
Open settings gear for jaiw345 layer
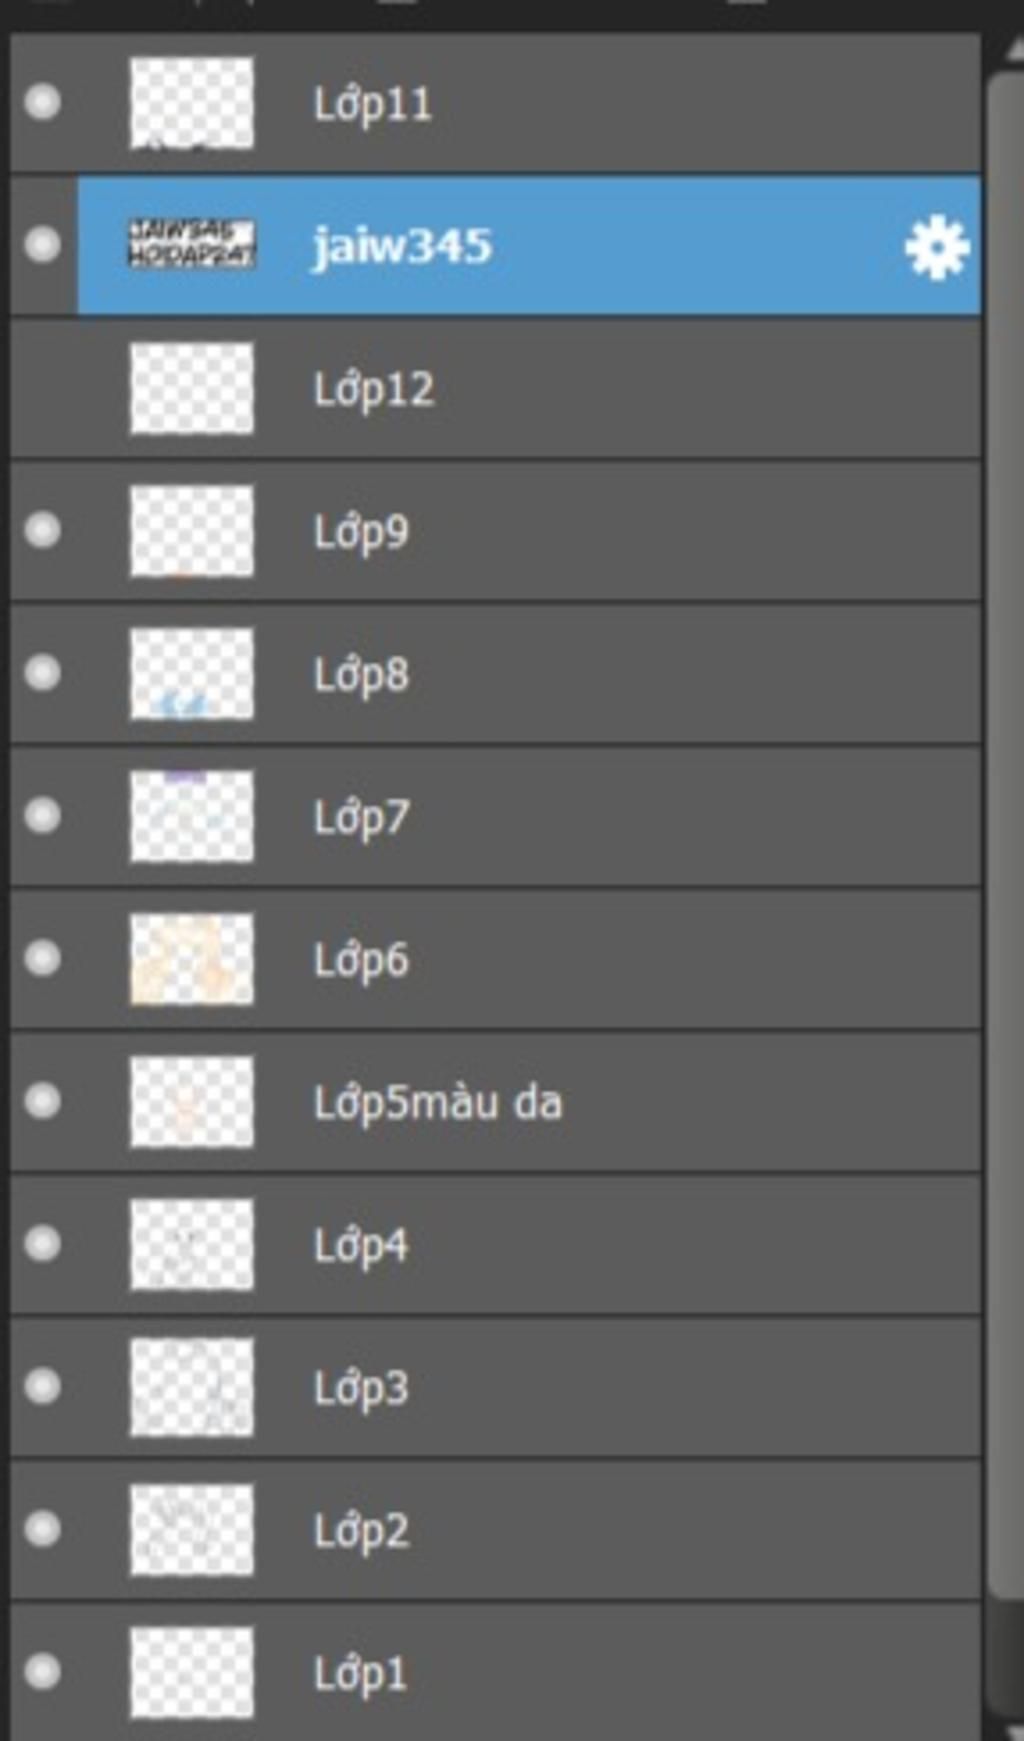coord(937,246)
